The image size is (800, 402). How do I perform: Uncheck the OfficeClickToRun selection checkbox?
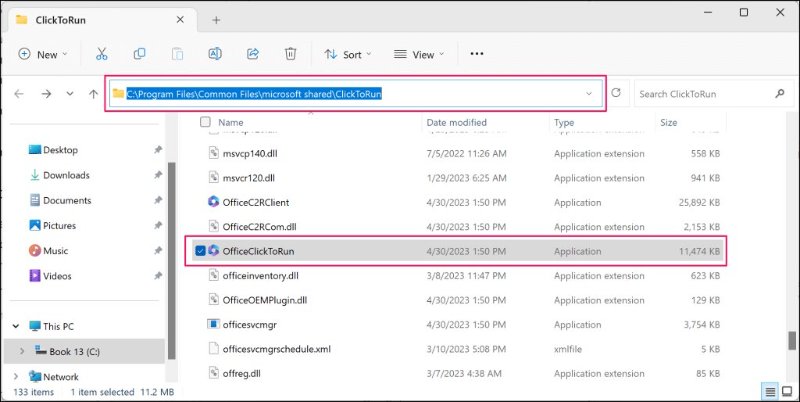click(x=201, y=251)
